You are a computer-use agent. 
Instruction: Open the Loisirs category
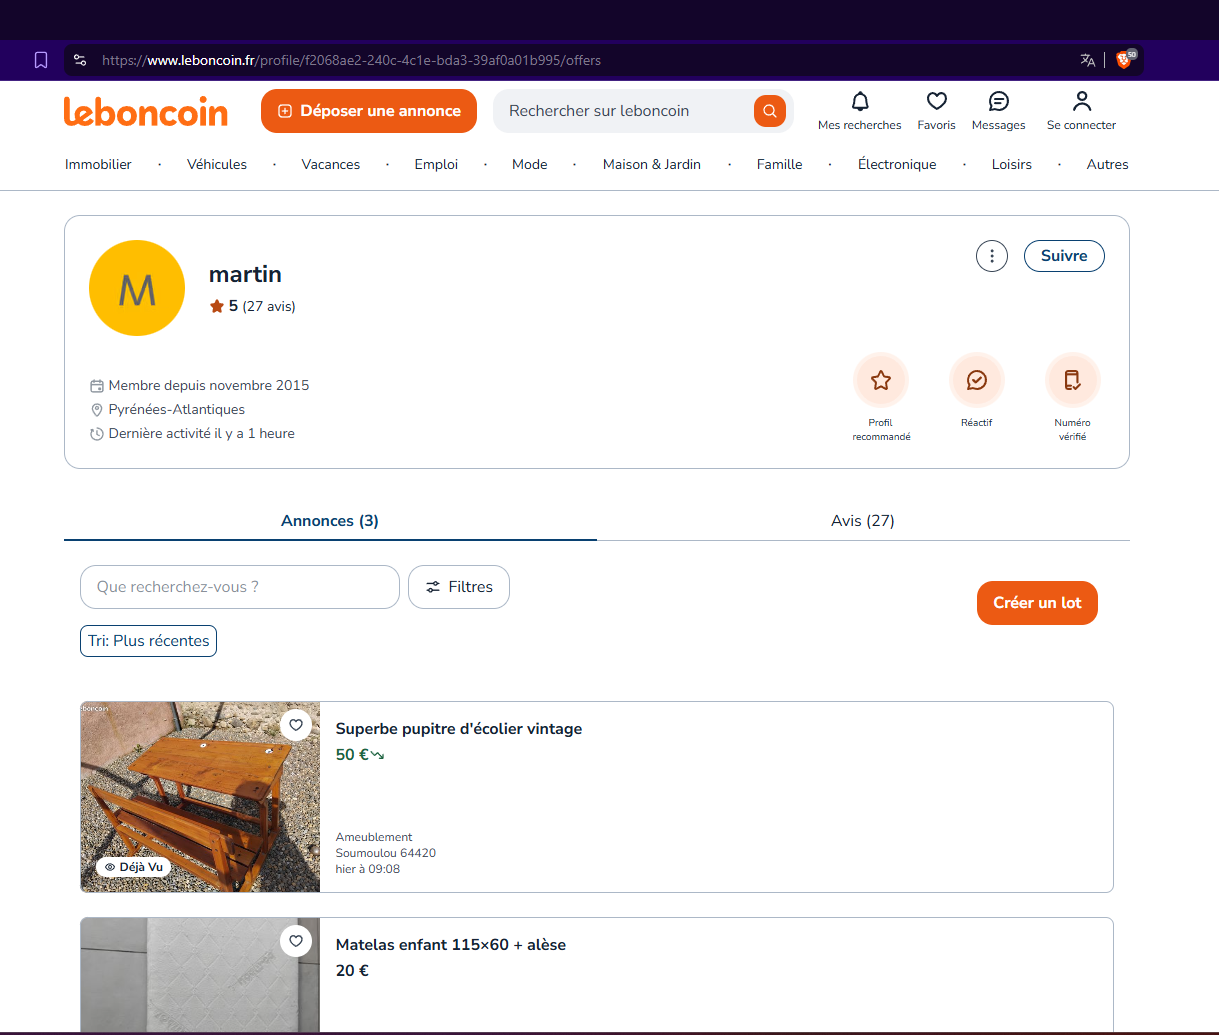(x=1012, y=164)
